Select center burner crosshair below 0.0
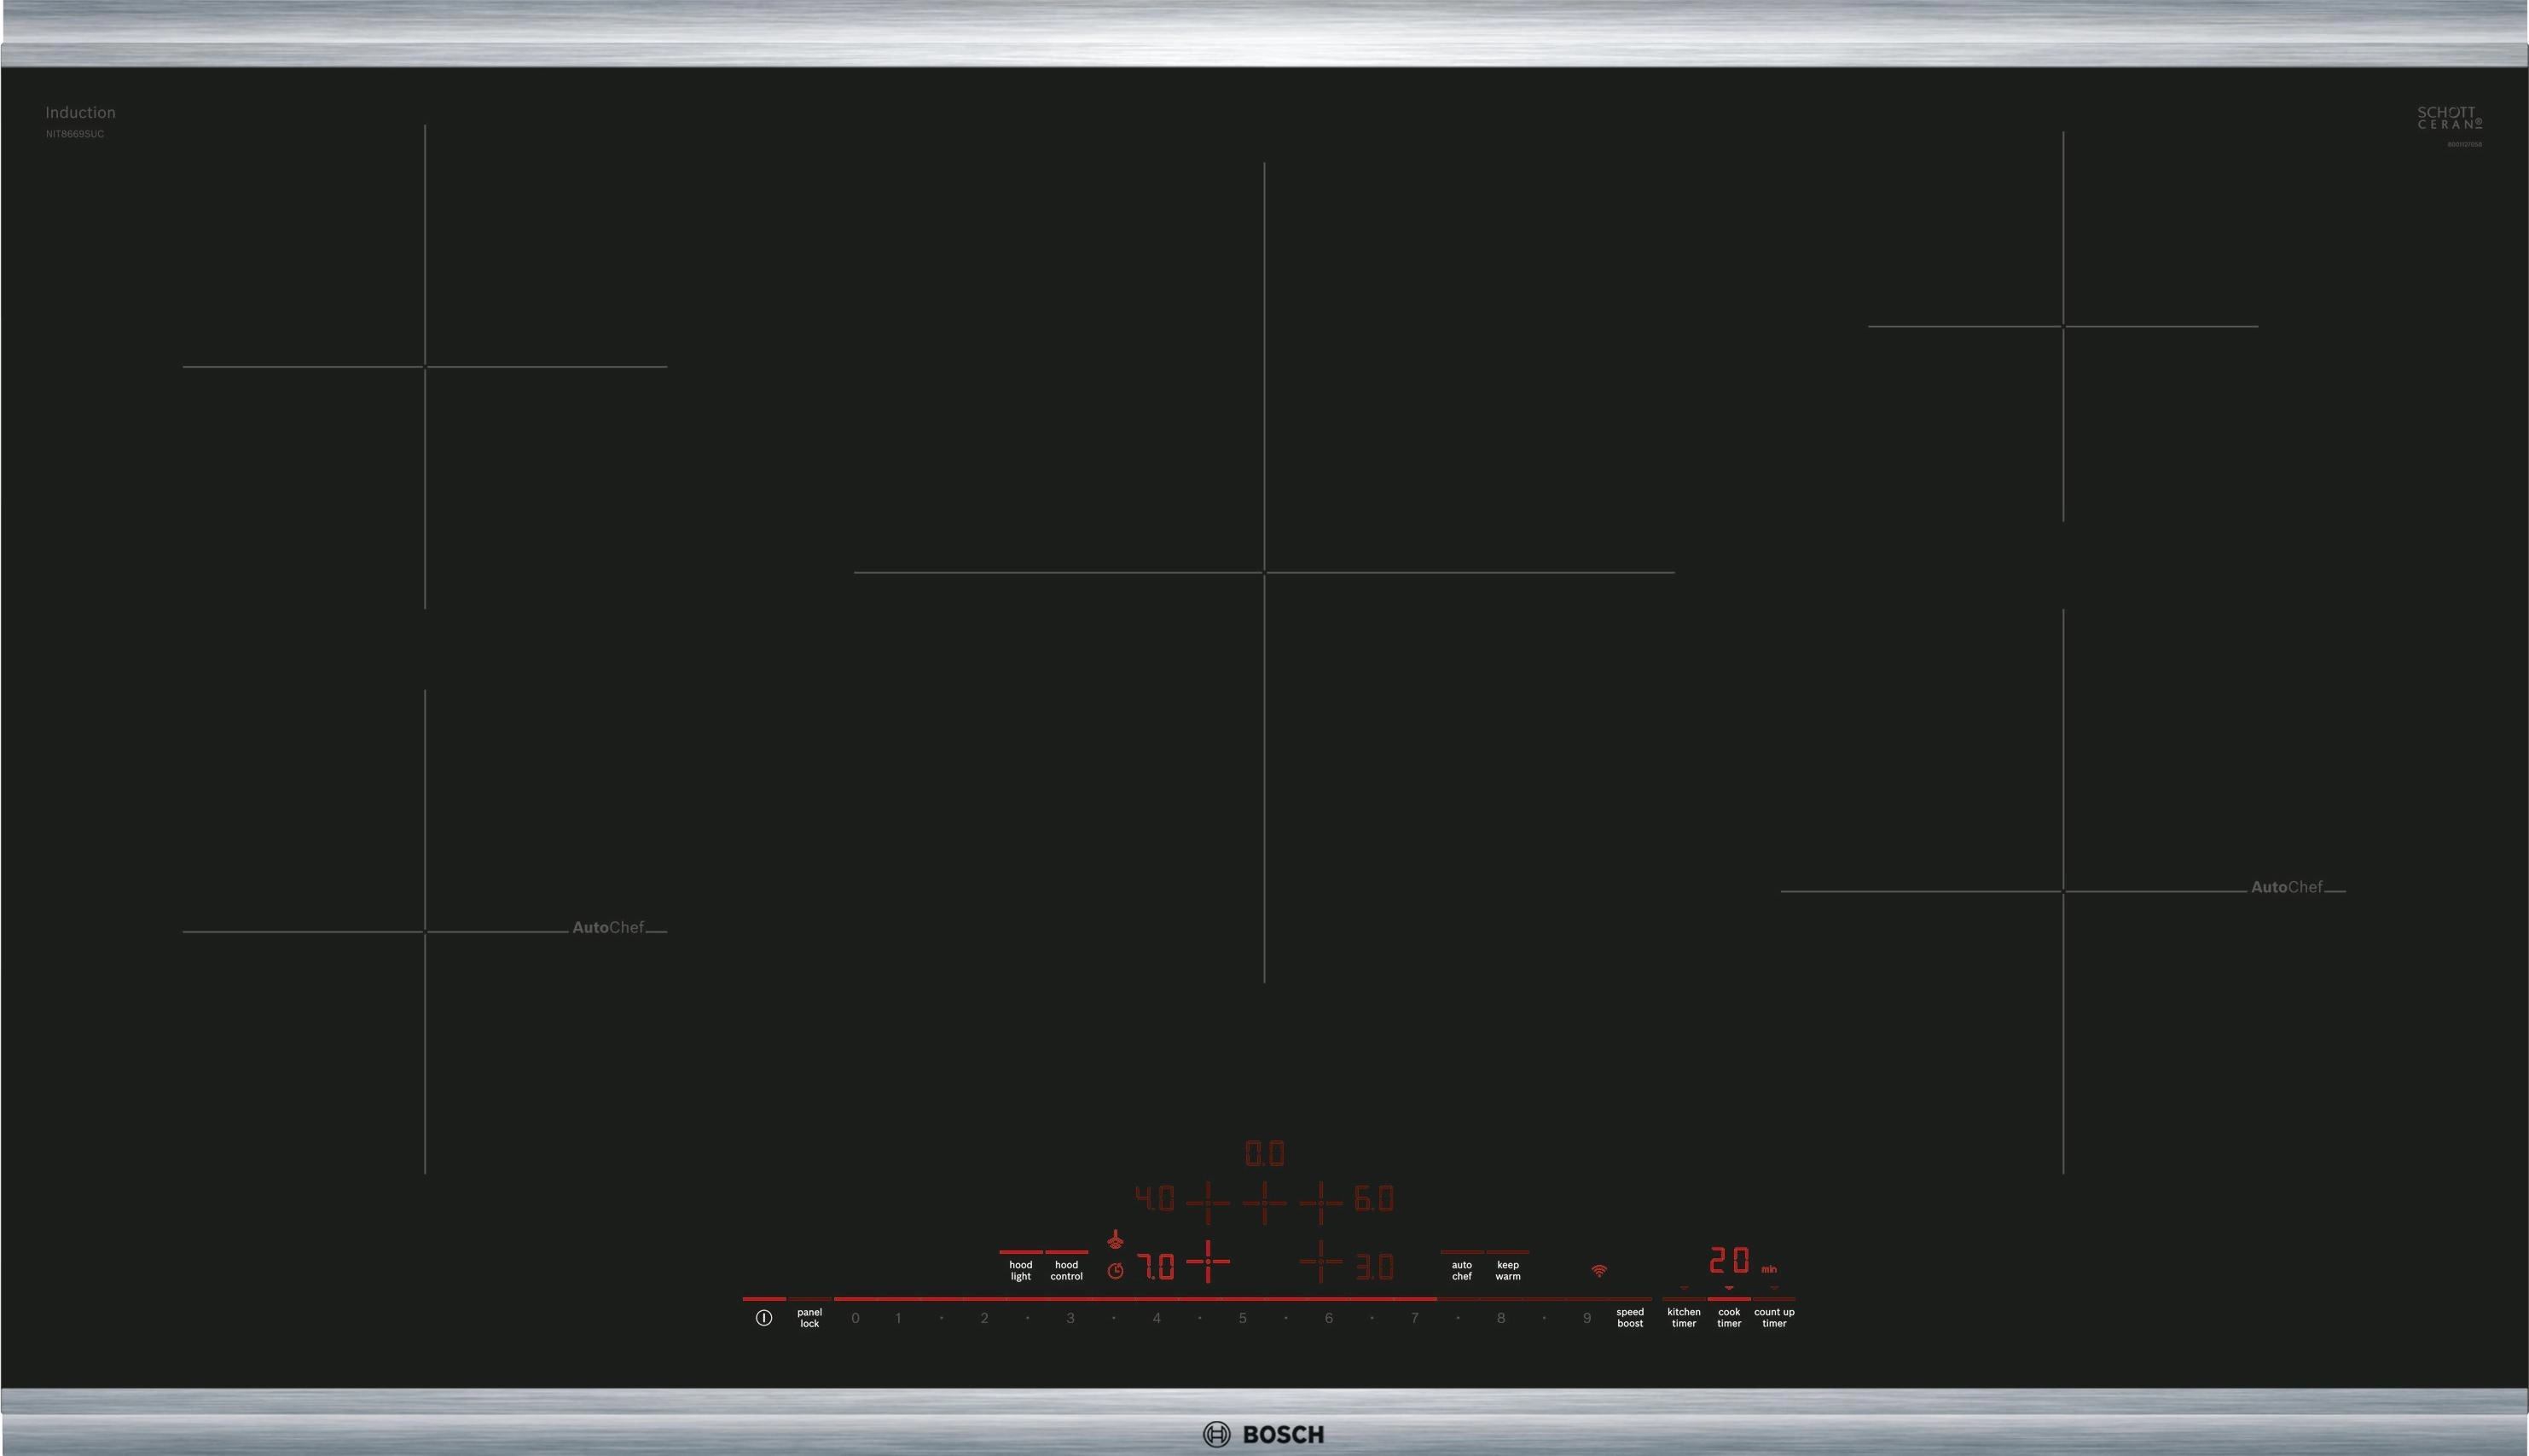Image resolution: width=2529 pixels, height=1456 pixels. click(x=1264, y=1202)
